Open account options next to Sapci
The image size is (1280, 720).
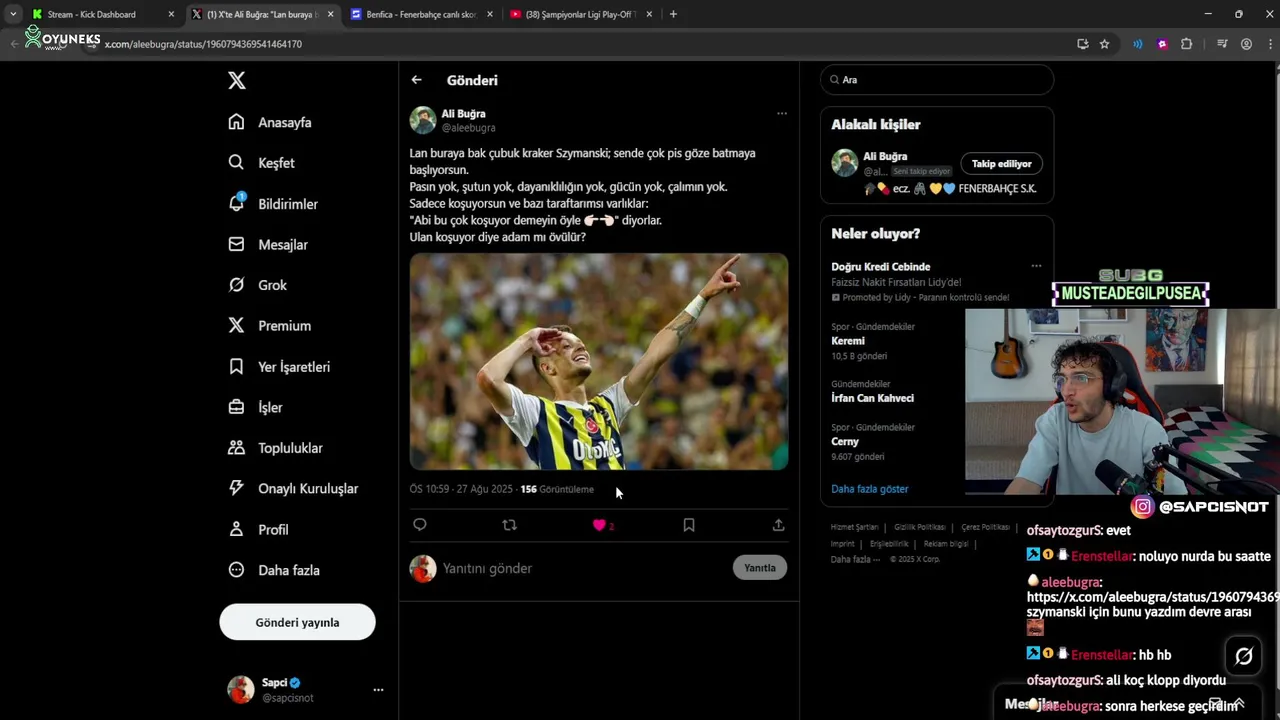378,690
